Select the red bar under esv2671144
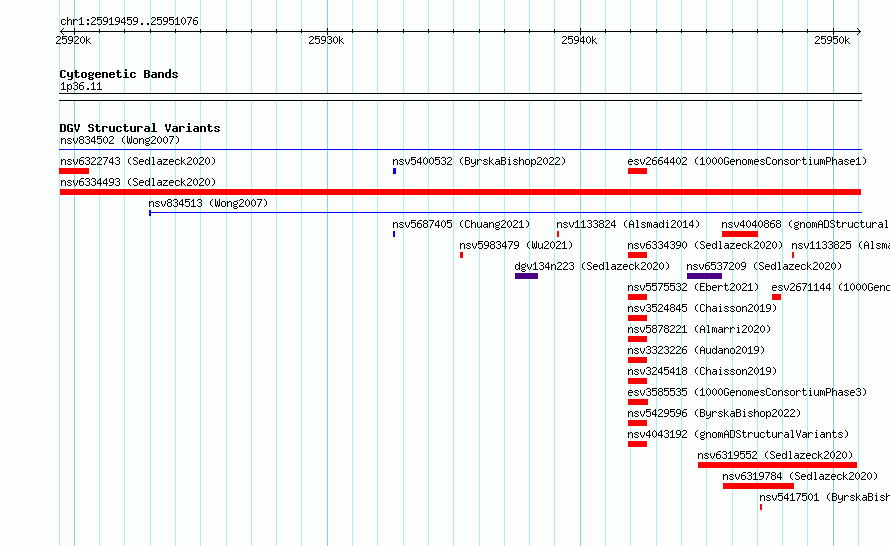The image size is (890, 546). (776, 297)
